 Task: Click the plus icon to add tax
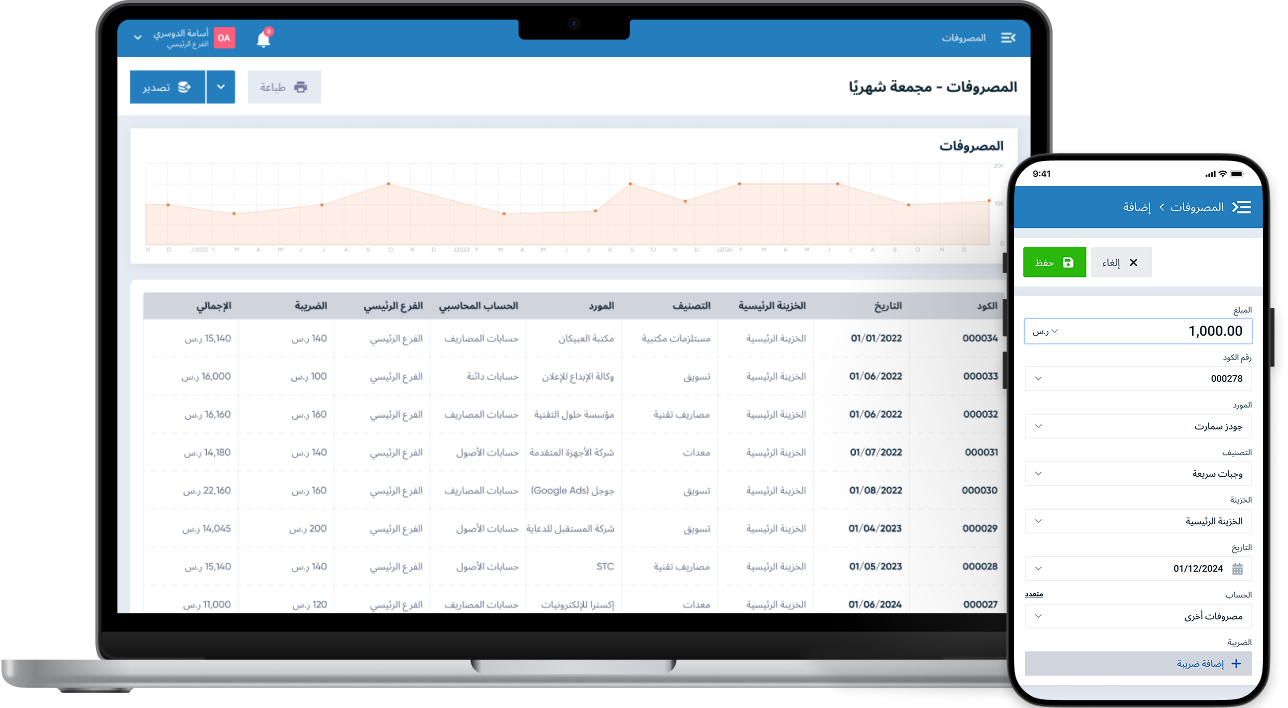pos(1235,663)
